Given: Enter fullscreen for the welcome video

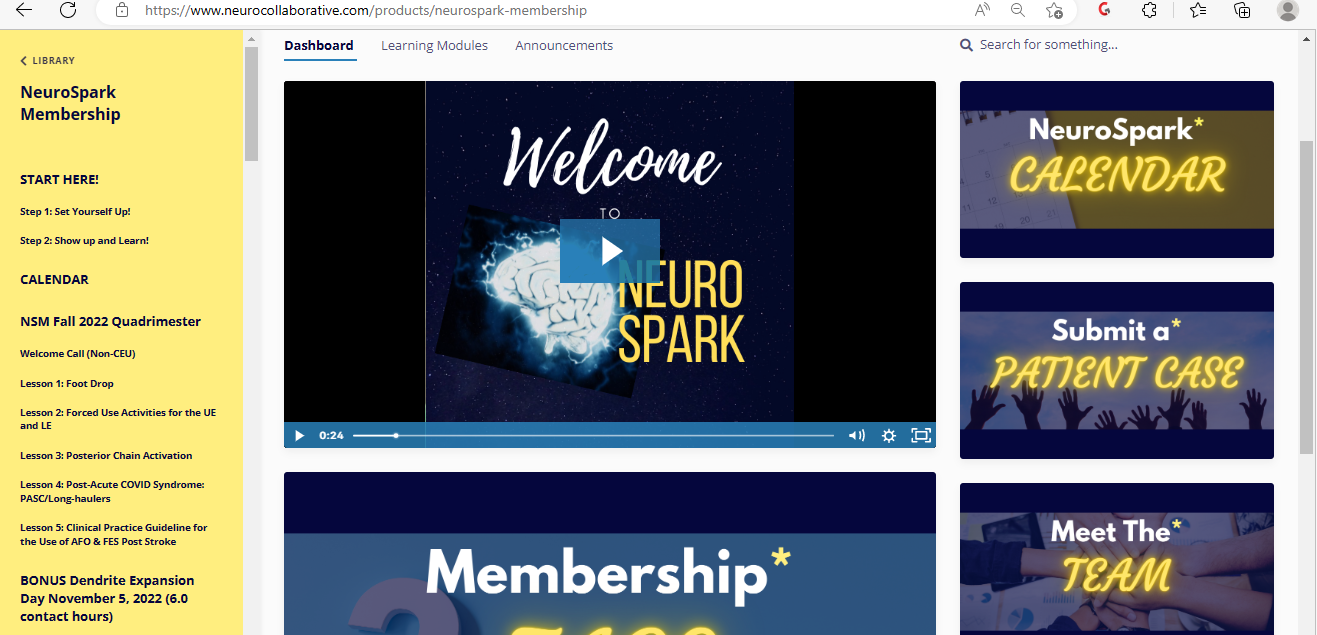Looking at the screenshot, I should pos(921,435).
